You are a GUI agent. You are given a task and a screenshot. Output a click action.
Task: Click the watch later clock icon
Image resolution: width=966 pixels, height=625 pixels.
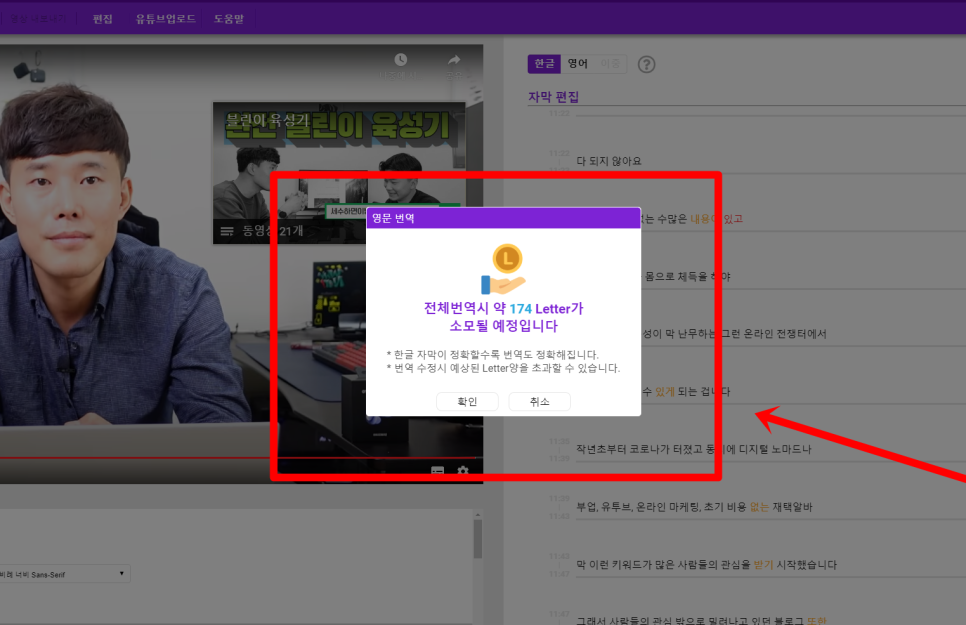[x=400, y=60]
